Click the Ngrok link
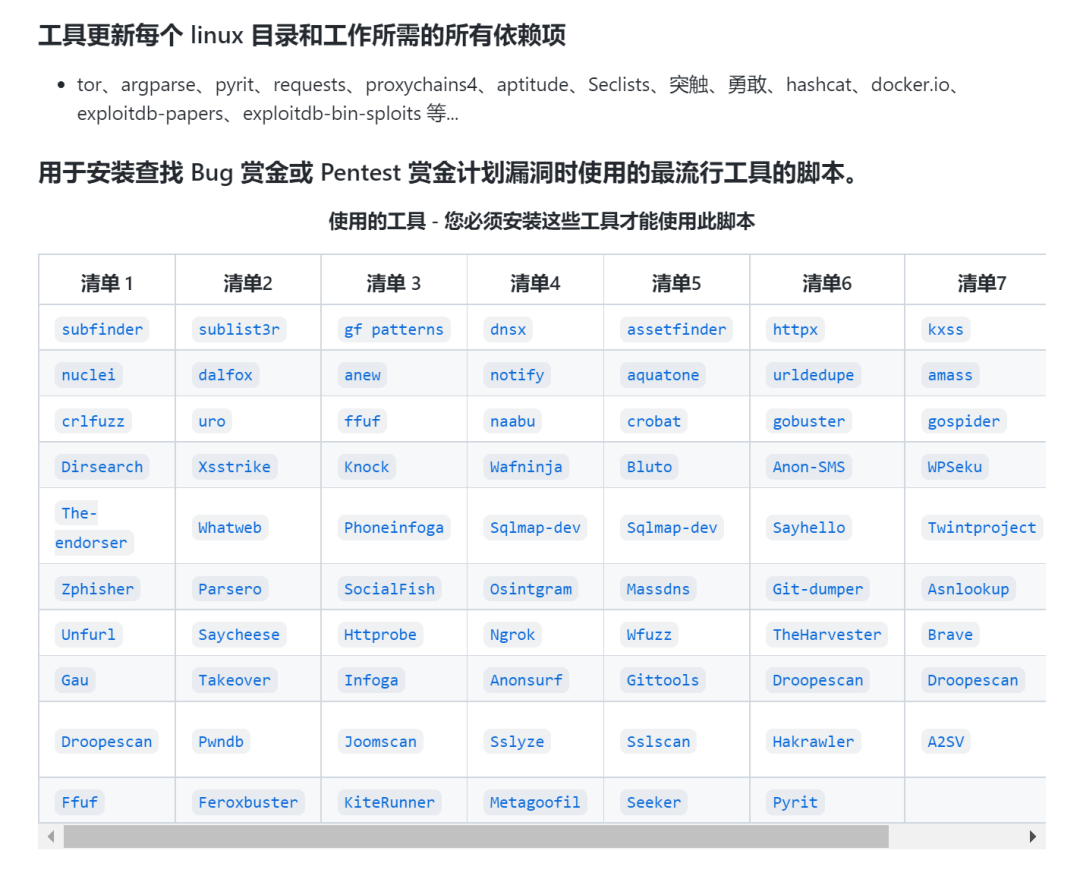Viewport: 1080px width, 876px height. click(512, 634)
